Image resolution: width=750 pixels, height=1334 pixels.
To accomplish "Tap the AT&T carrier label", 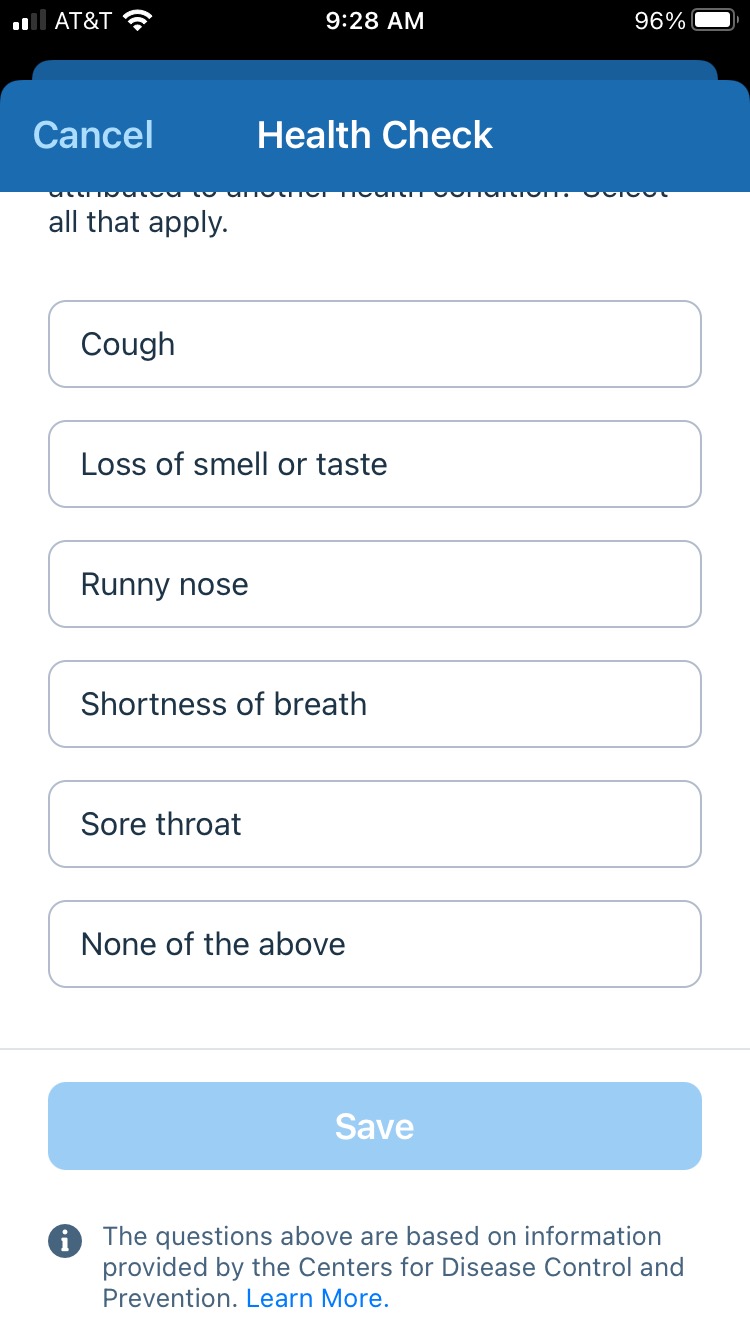I will (x=83, y=20).
